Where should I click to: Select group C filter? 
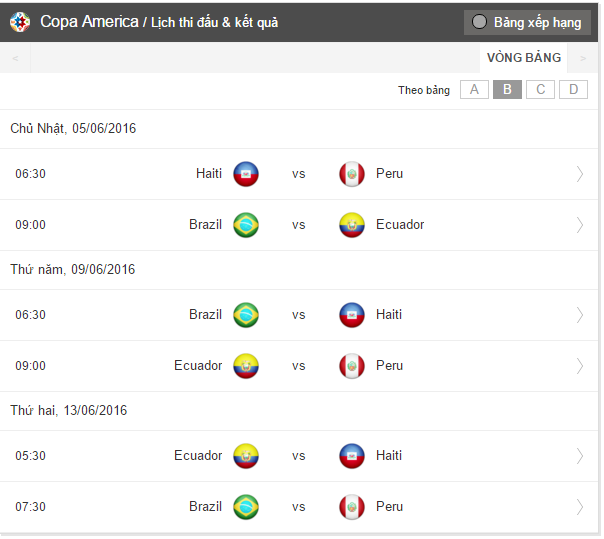tap(540, 90)
